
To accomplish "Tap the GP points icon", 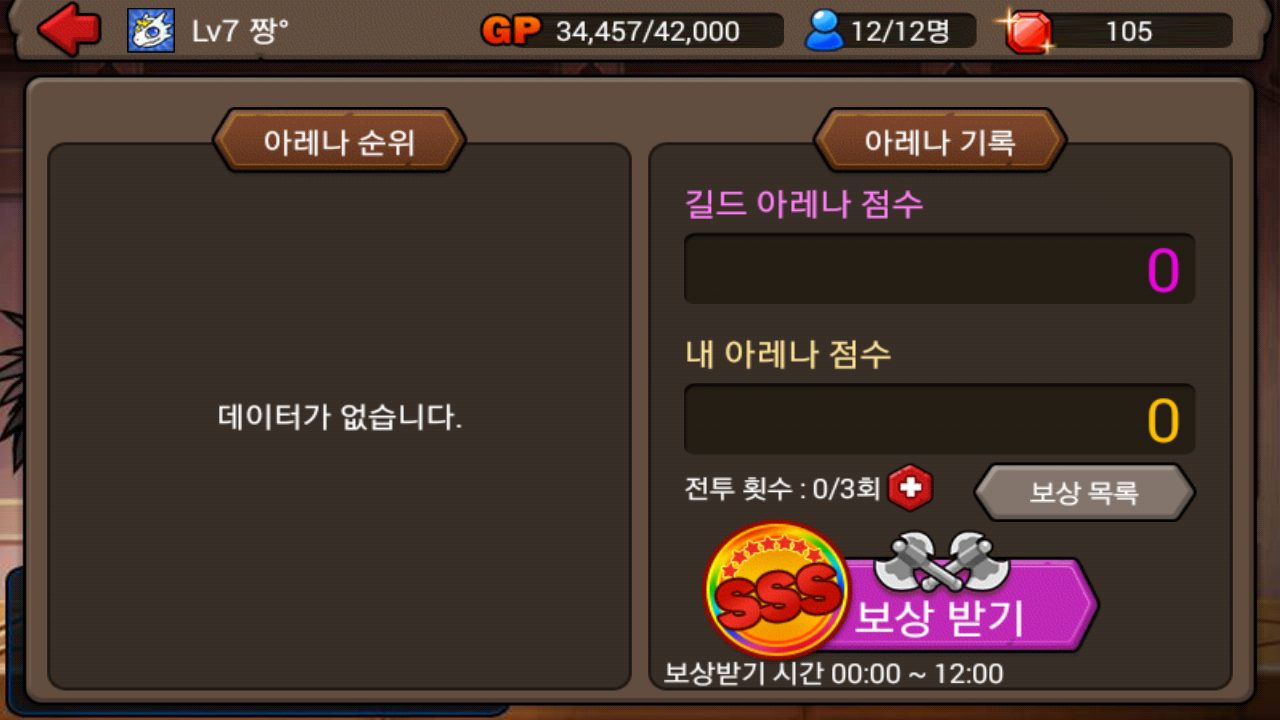I will point(511,31).
